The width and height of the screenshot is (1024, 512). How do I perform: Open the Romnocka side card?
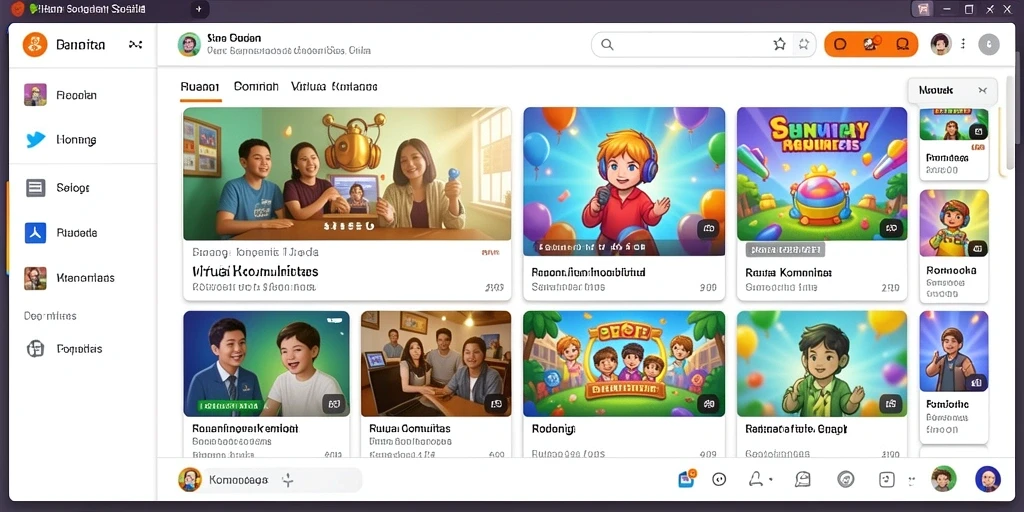(954, 246)
